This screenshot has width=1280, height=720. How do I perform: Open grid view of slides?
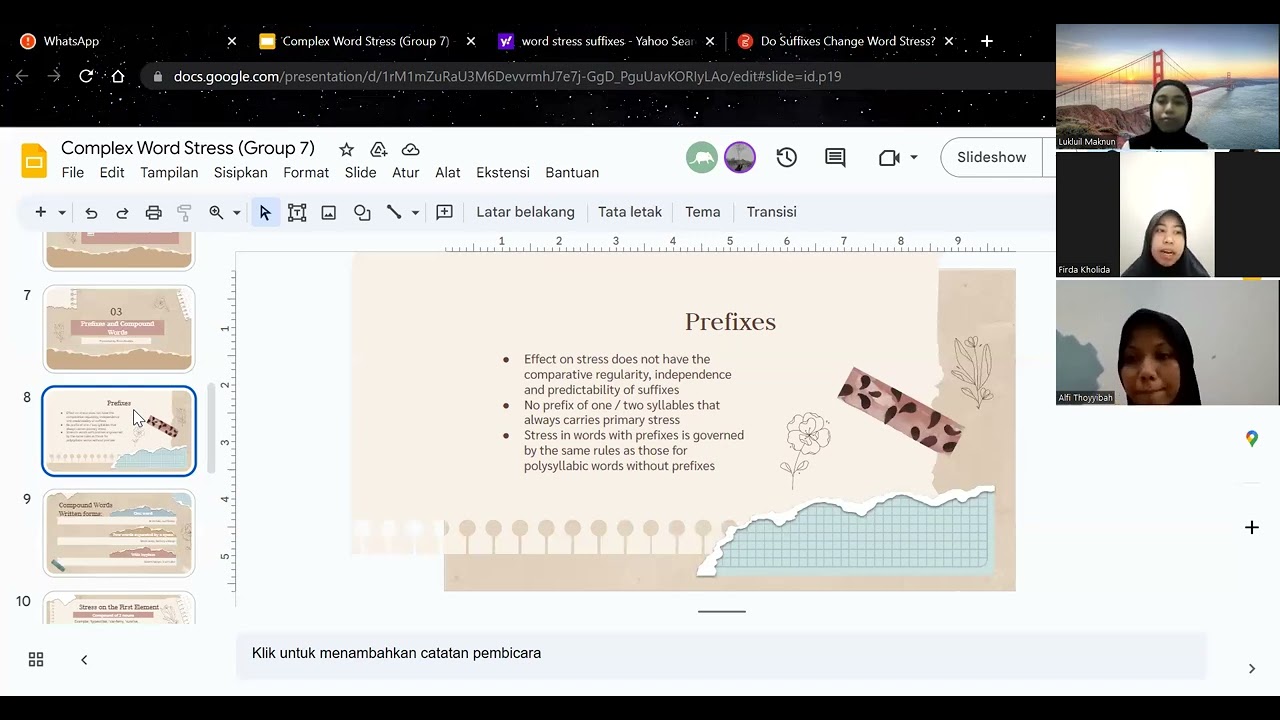click(x=36, y=659)
